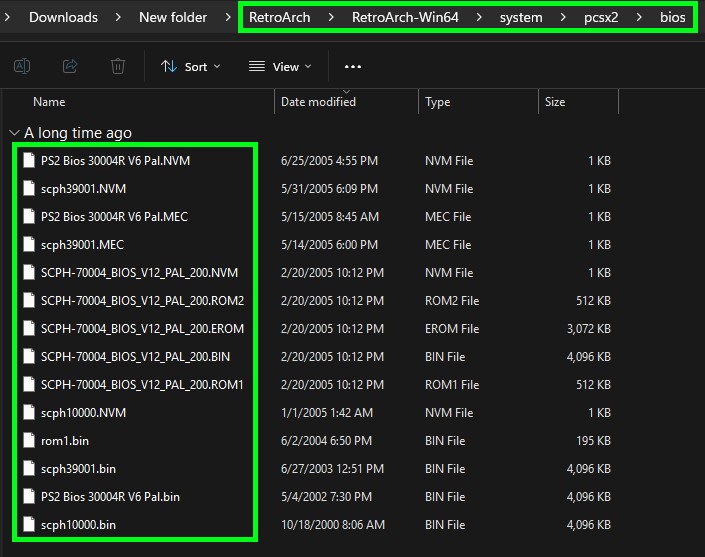The height and width of the screenshot is (557, 705).
Task: Click the date 6/25/2005 4:55 PM
Action: 330,160
